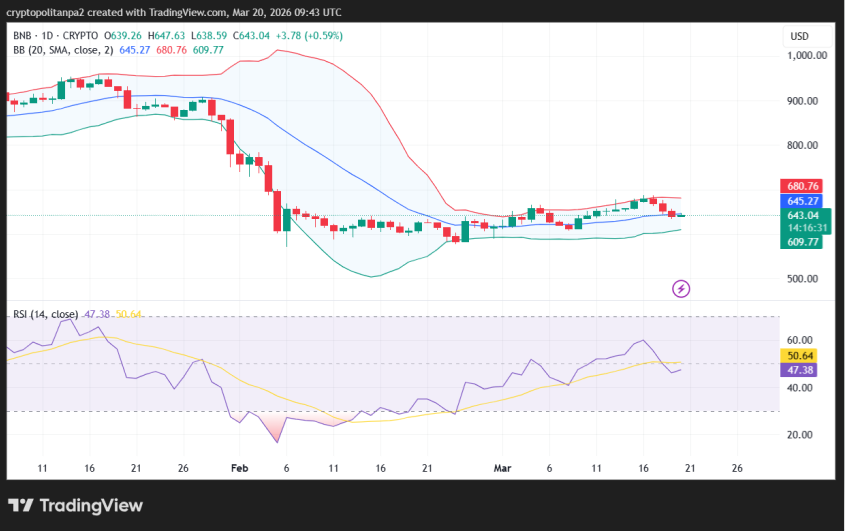Click the green 609.77 lower band price tag
Viewport: 845px width, 531px height.
click(x=800, y=242)
